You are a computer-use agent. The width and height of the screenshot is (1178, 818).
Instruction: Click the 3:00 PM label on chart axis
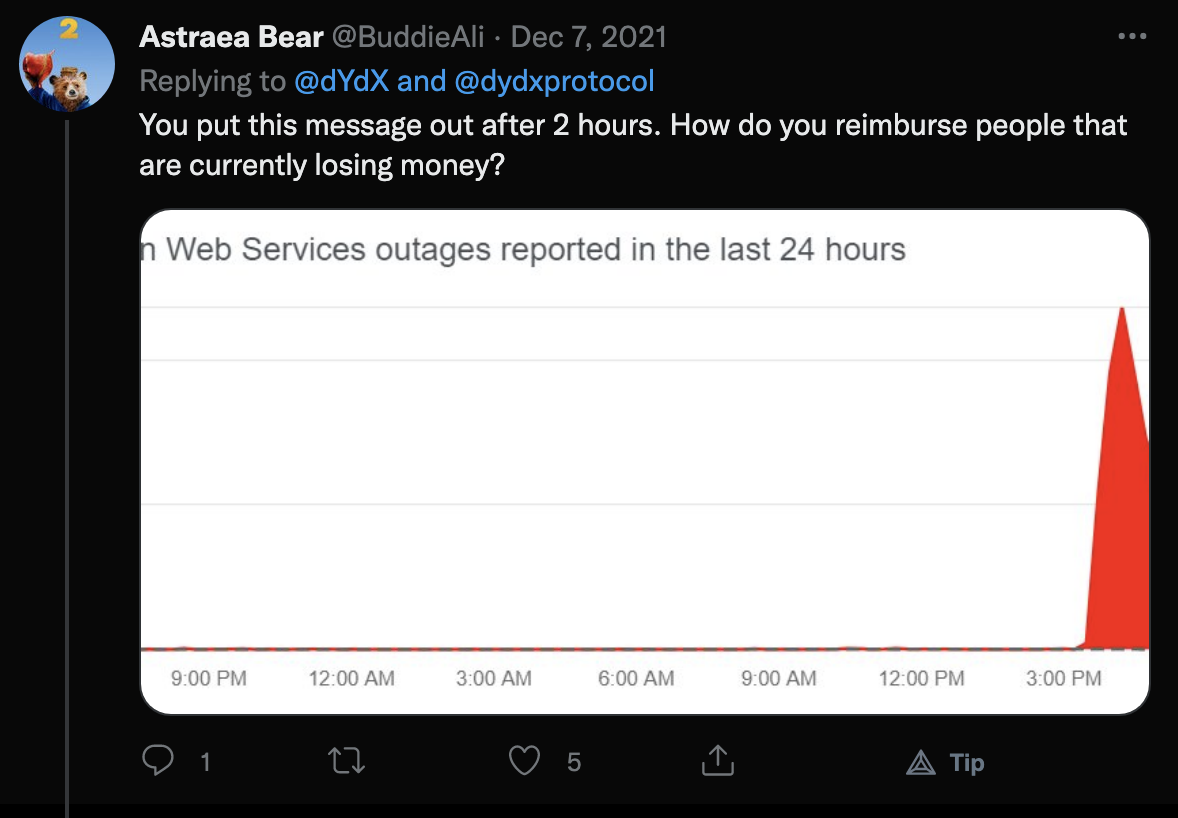(1063, 679)
